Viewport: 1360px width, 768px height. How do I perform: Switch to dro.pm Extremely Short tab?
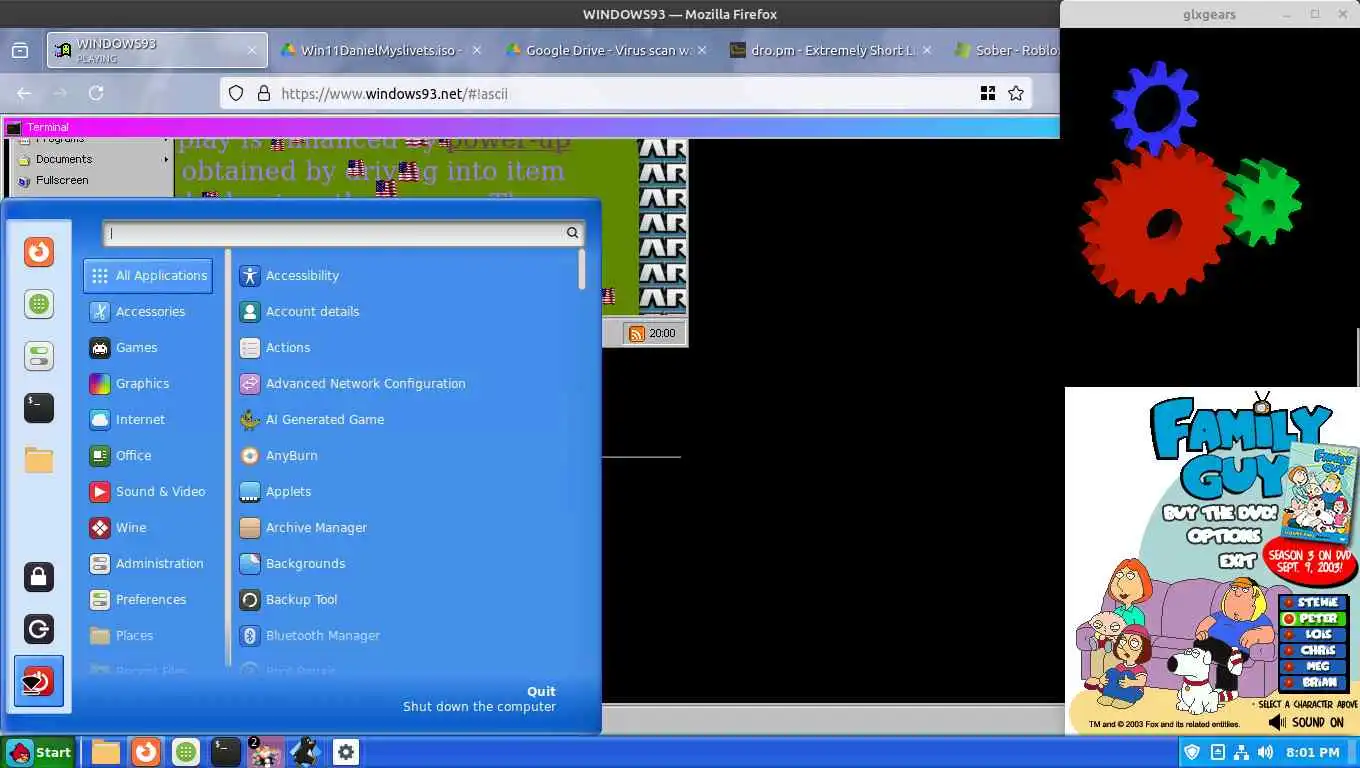(831, 50)
